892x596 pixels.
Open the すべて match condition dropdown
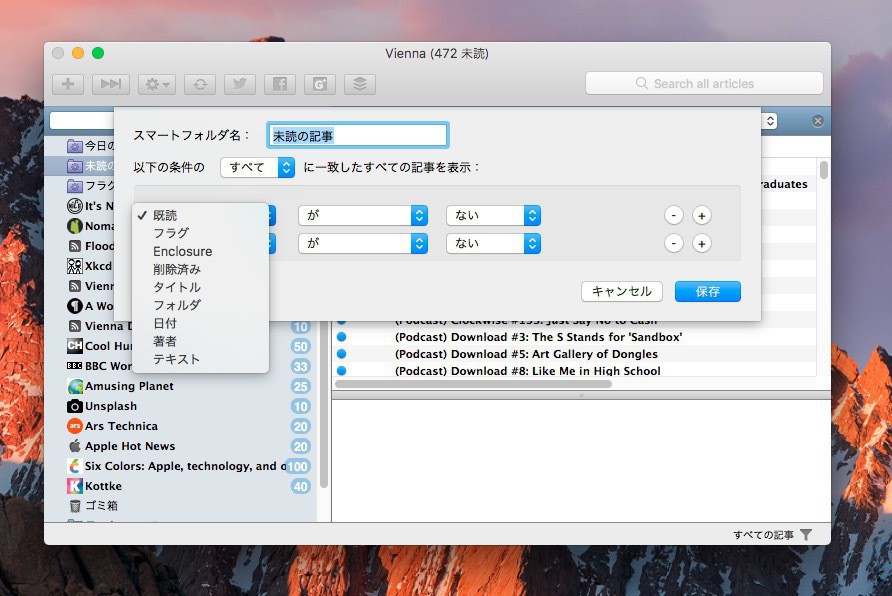[257, 167]
